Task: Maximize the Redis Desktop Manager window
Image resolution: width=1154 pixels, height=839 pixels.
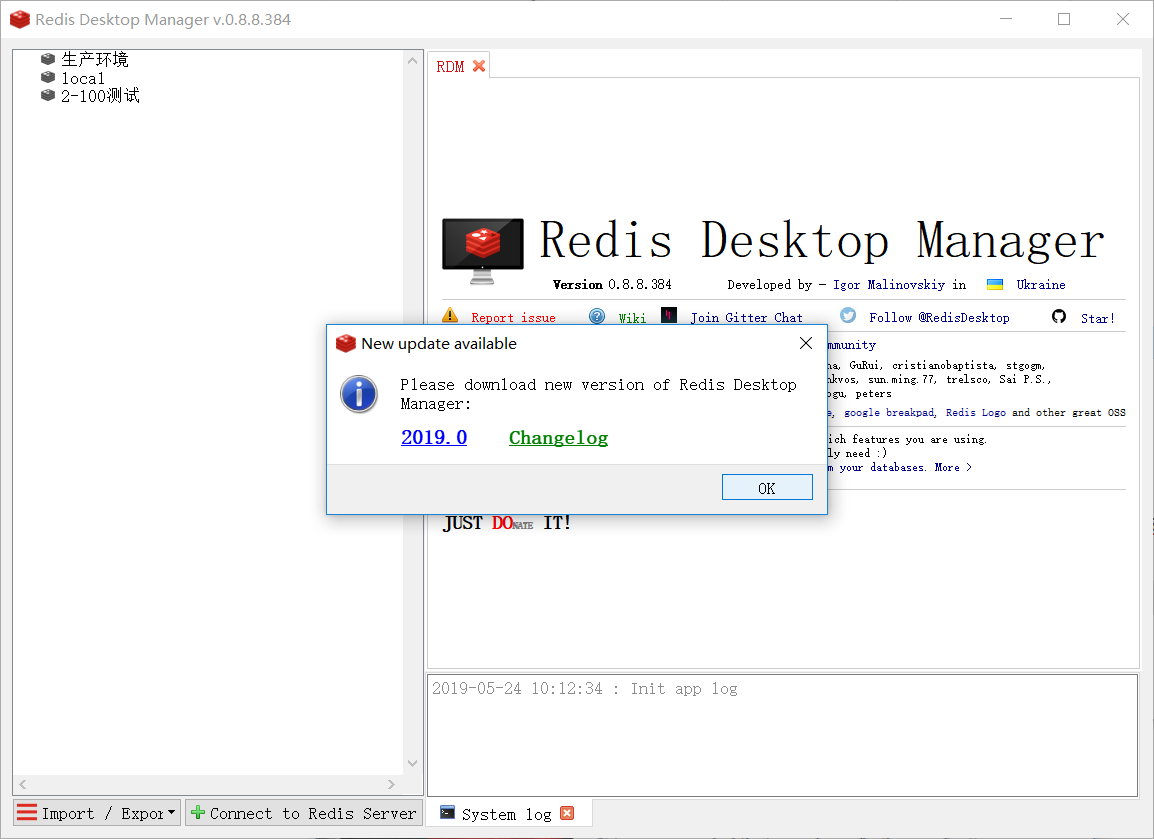Action: [1064, 19]
